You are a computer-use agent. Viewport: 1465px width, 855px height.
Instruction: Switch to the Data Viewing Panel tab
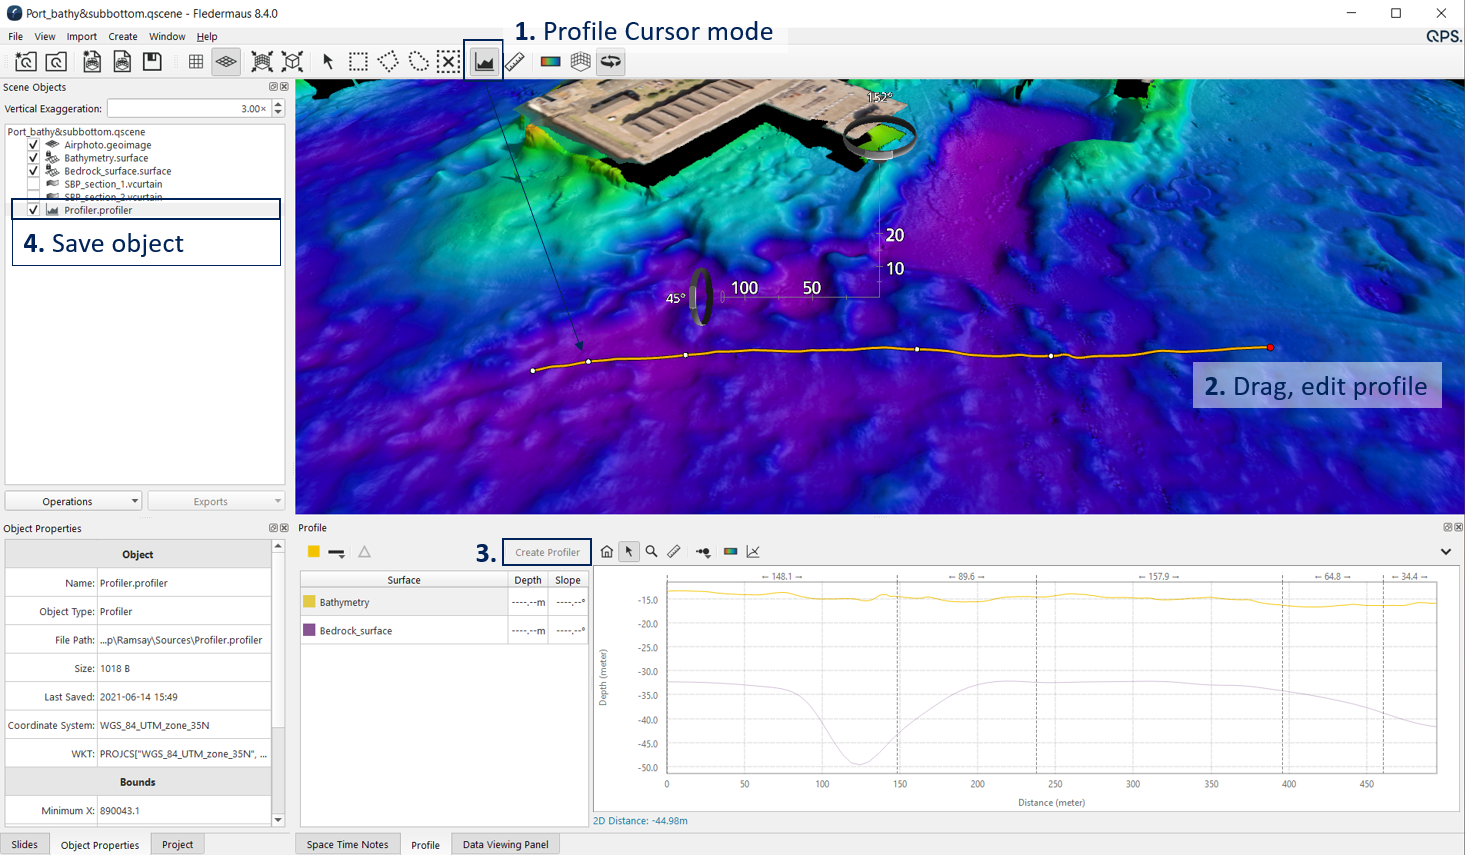click(x=505, y=845)
